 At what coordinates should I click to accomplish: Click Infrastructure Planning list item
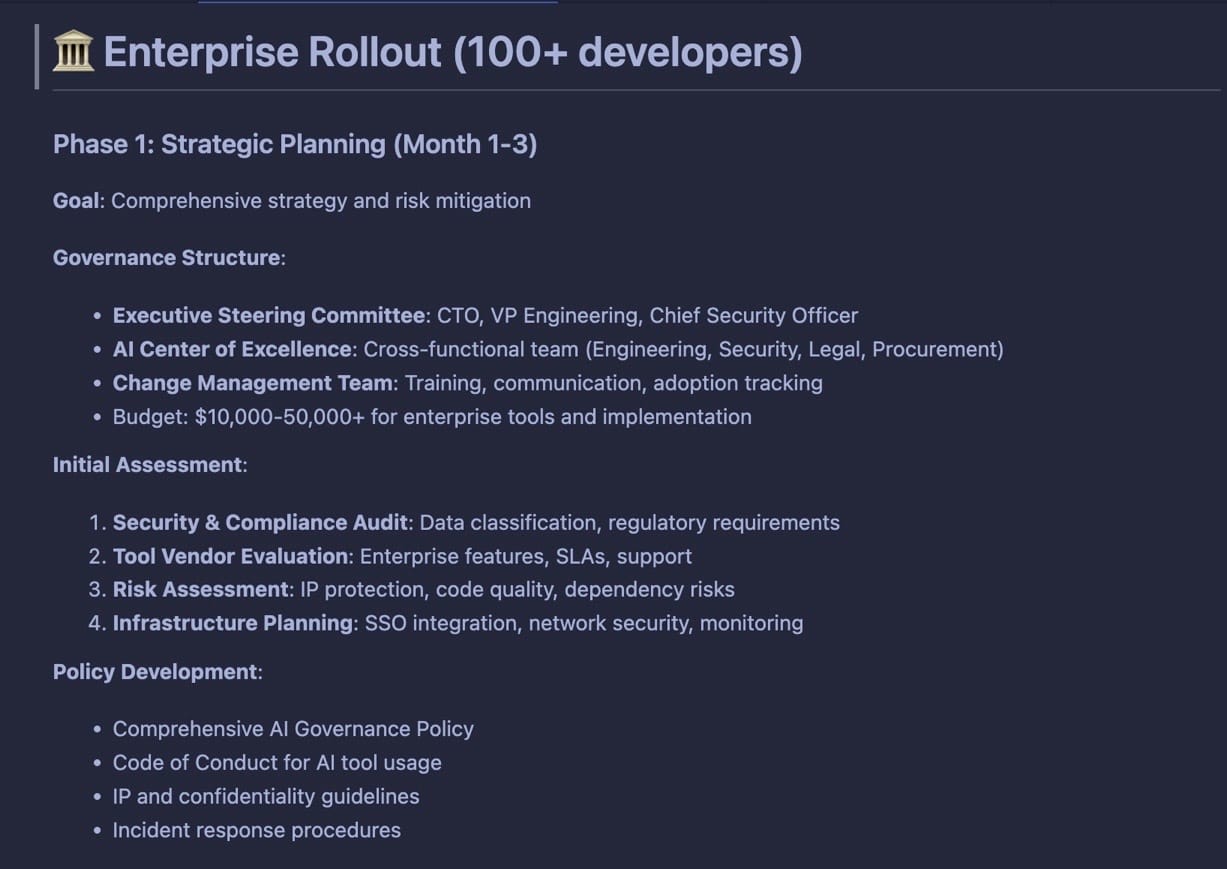pyautogui.click(x=458, y=623)
